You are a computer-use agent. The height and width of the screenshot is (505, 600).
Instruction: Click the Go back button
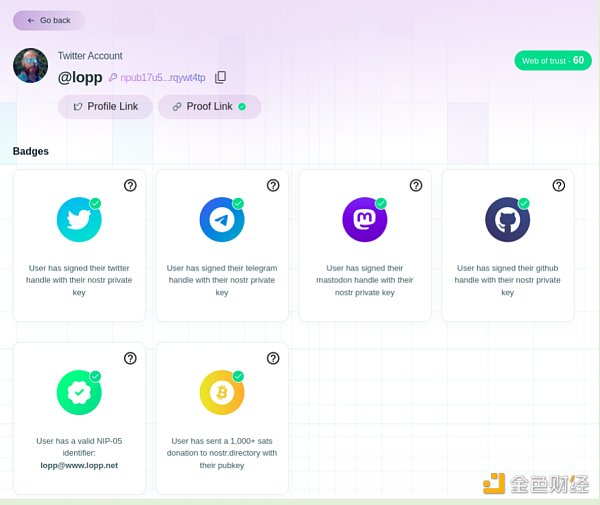coord(48,20)
